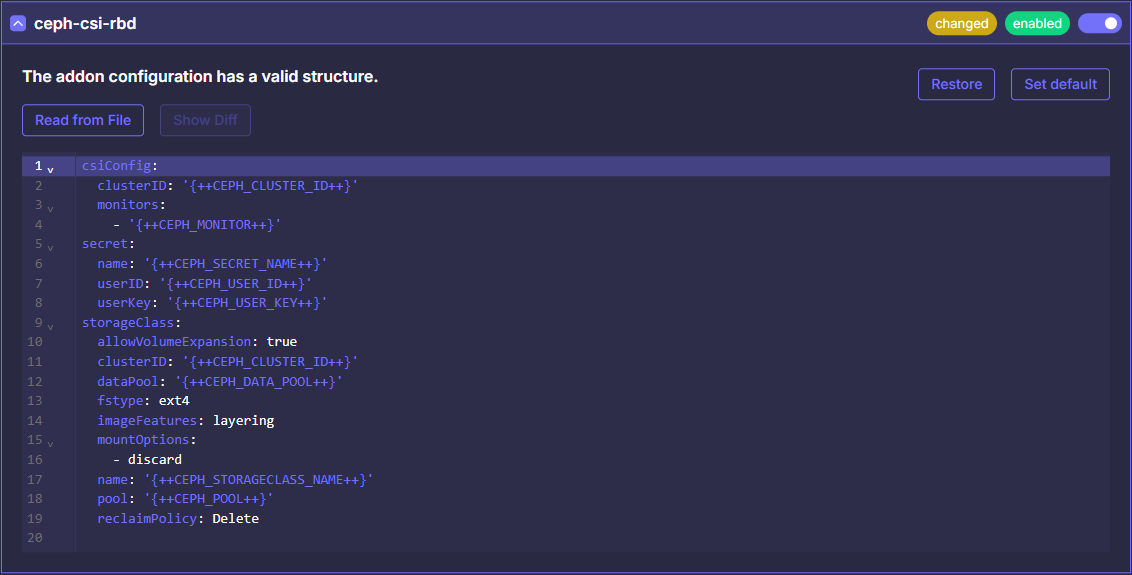The height and width of the screenshot is (575, 1132).
Task: Fold the monitors block on line 3
Action: click(x=51, y=208)
